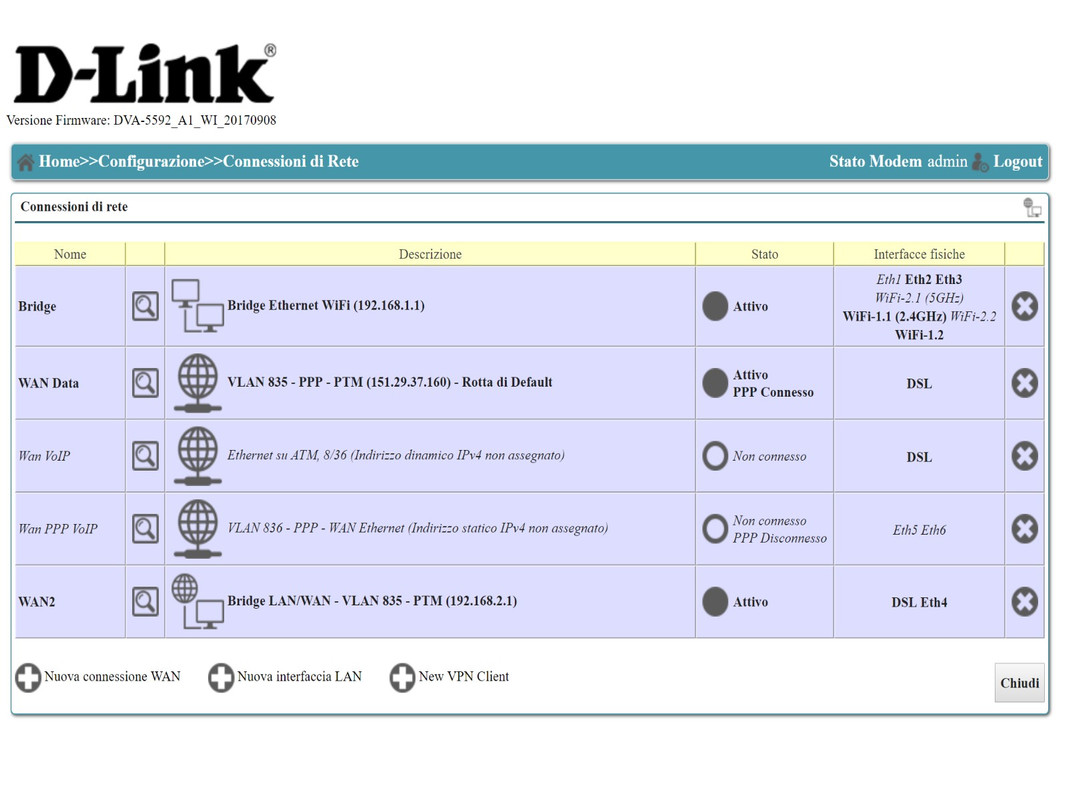Click 'Bridge LAN/WAN - VLAN 835 - PTM' description
Image resolution: width=1067 pixels, height=800 pixels.
(x=372, y=600)
